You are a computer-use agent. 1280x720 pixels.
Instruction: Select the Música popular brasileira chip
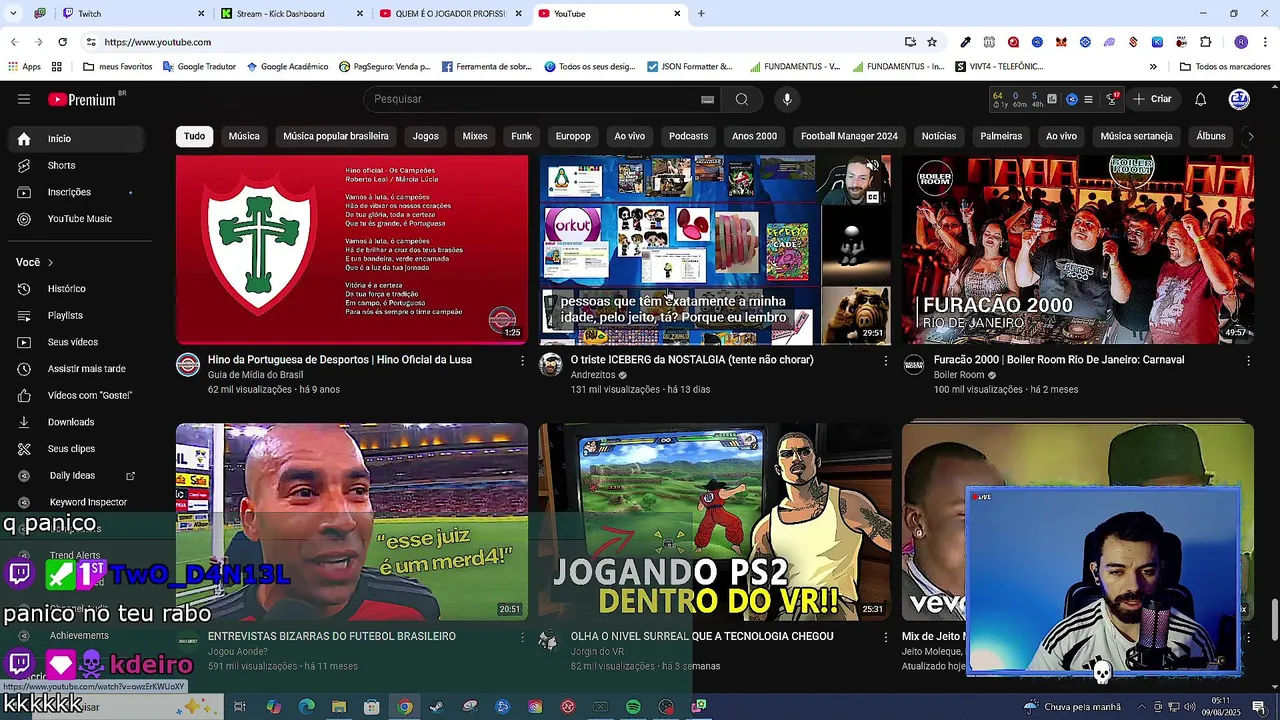(x=336, y=136)
